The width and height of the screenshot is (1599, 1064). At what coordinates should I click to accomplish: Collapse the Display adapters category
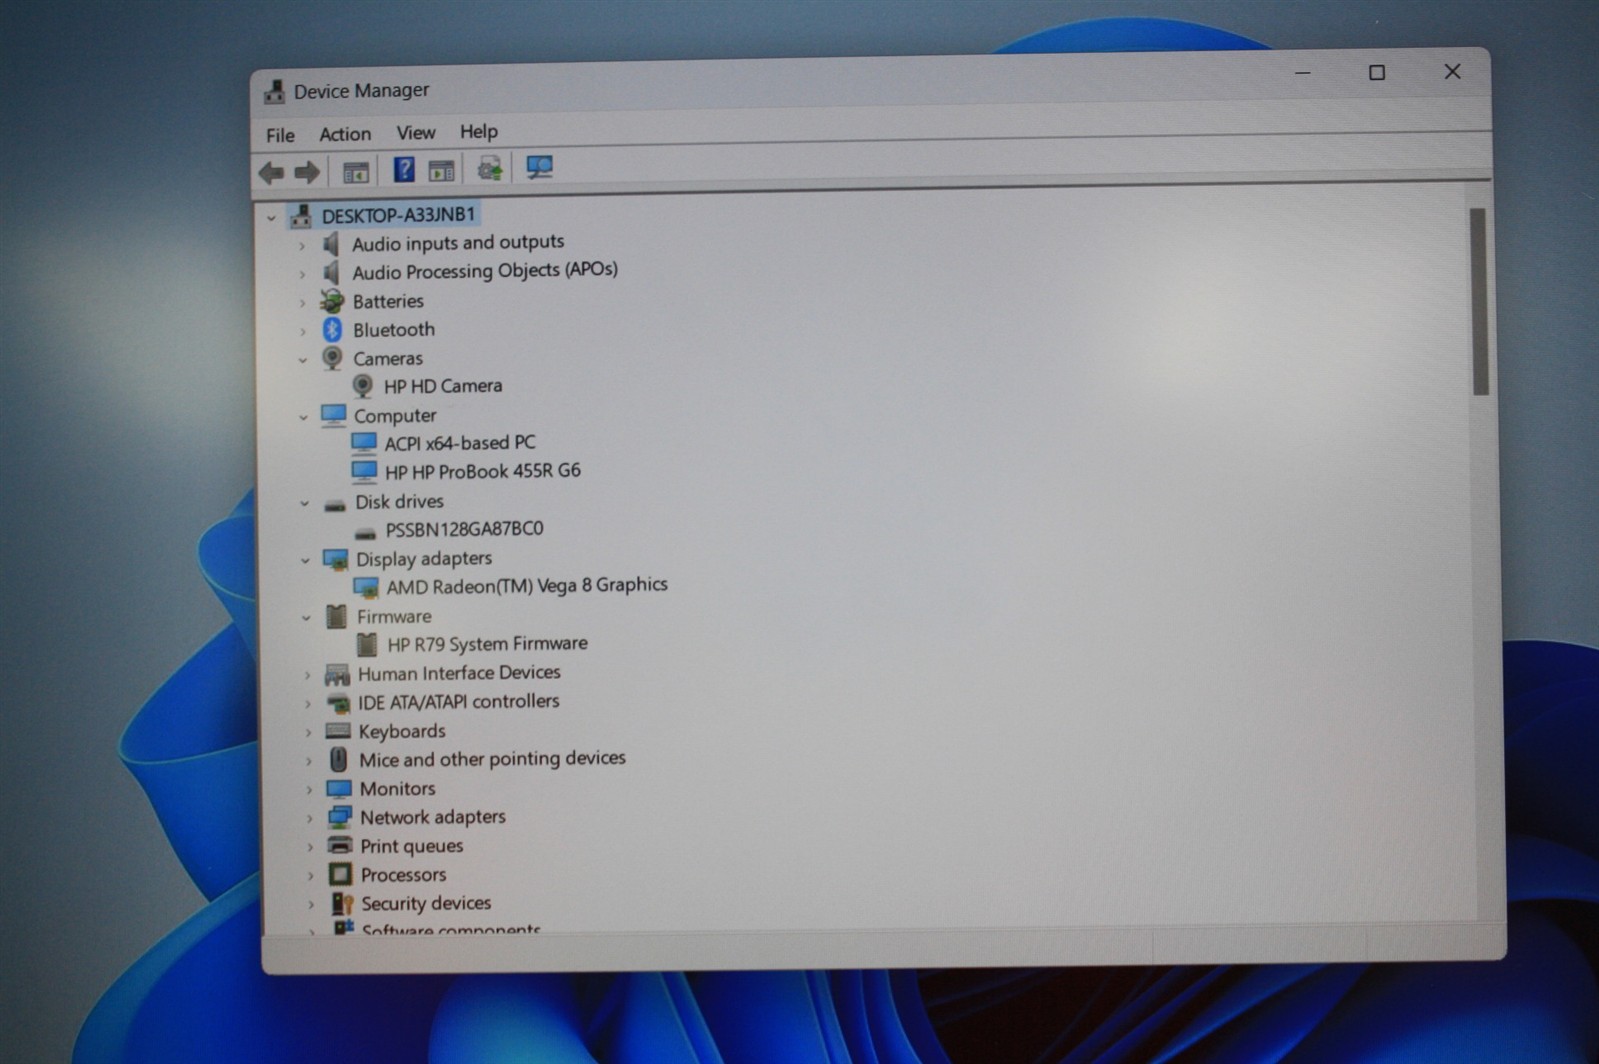(x=305, y=561)
